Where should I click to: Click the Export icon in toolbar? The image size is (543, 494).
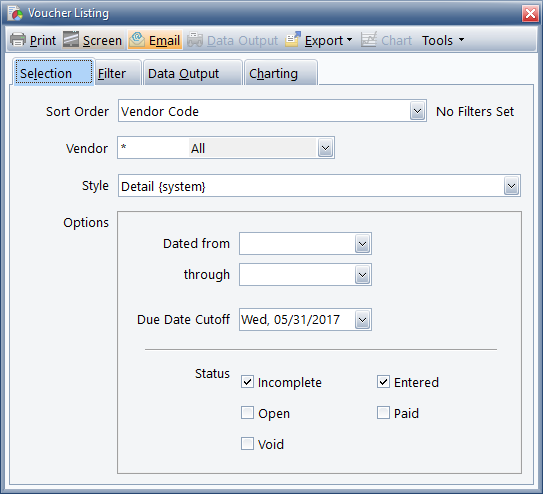(x=293, y=39)
